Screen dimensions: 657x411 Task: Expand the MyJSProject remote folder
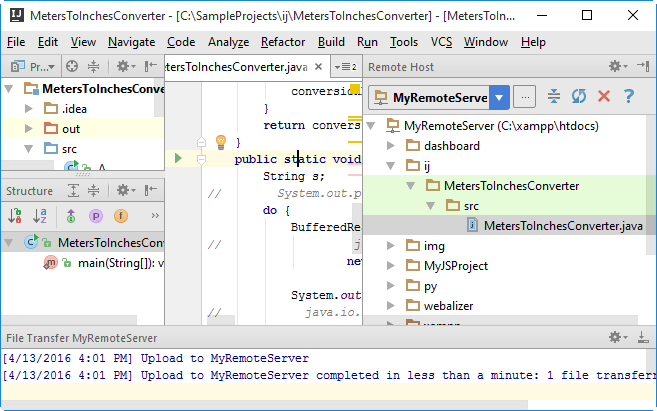(x=391, y=266)
